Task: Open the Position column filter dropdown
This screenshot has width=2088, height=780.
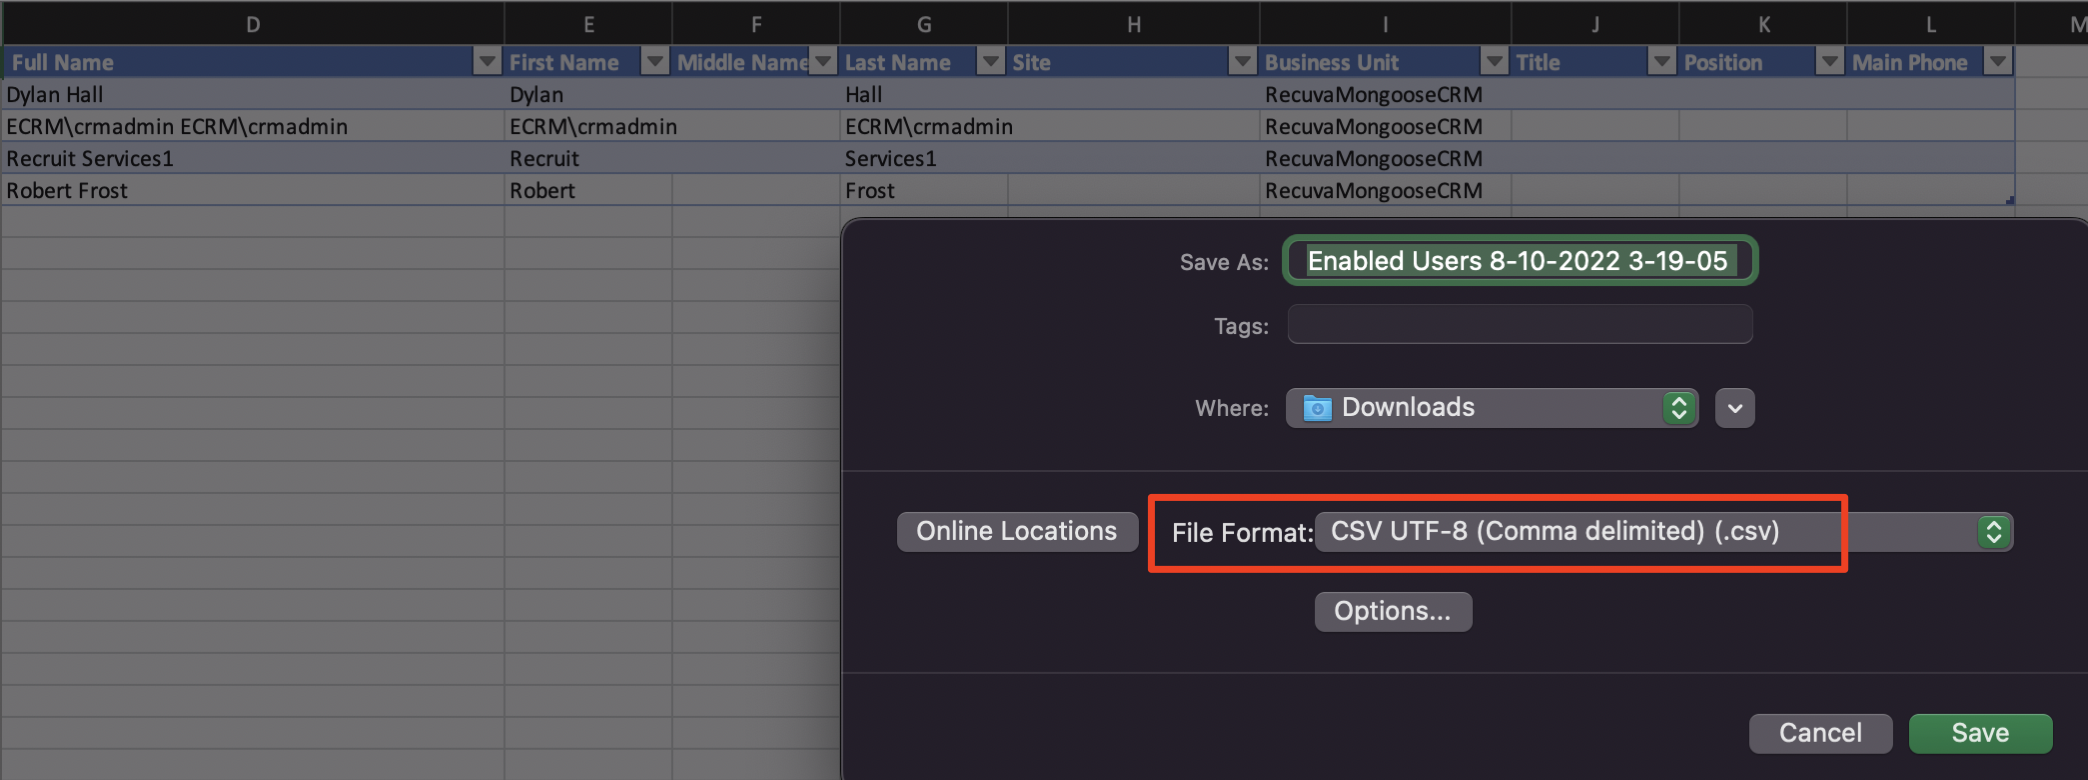Action: tap(1830, 62)
